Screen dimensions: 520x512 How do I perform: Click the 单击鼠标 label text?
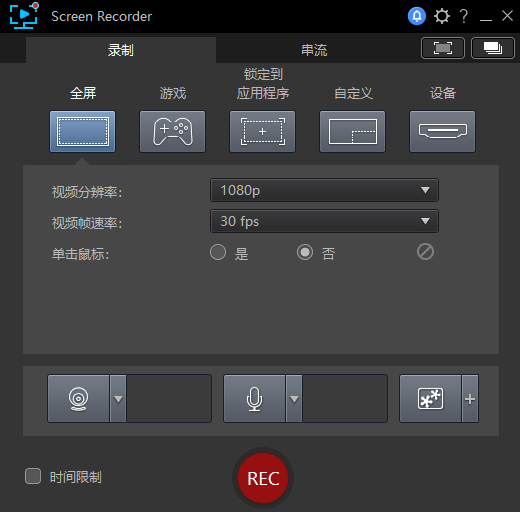(x=80, y=254)
